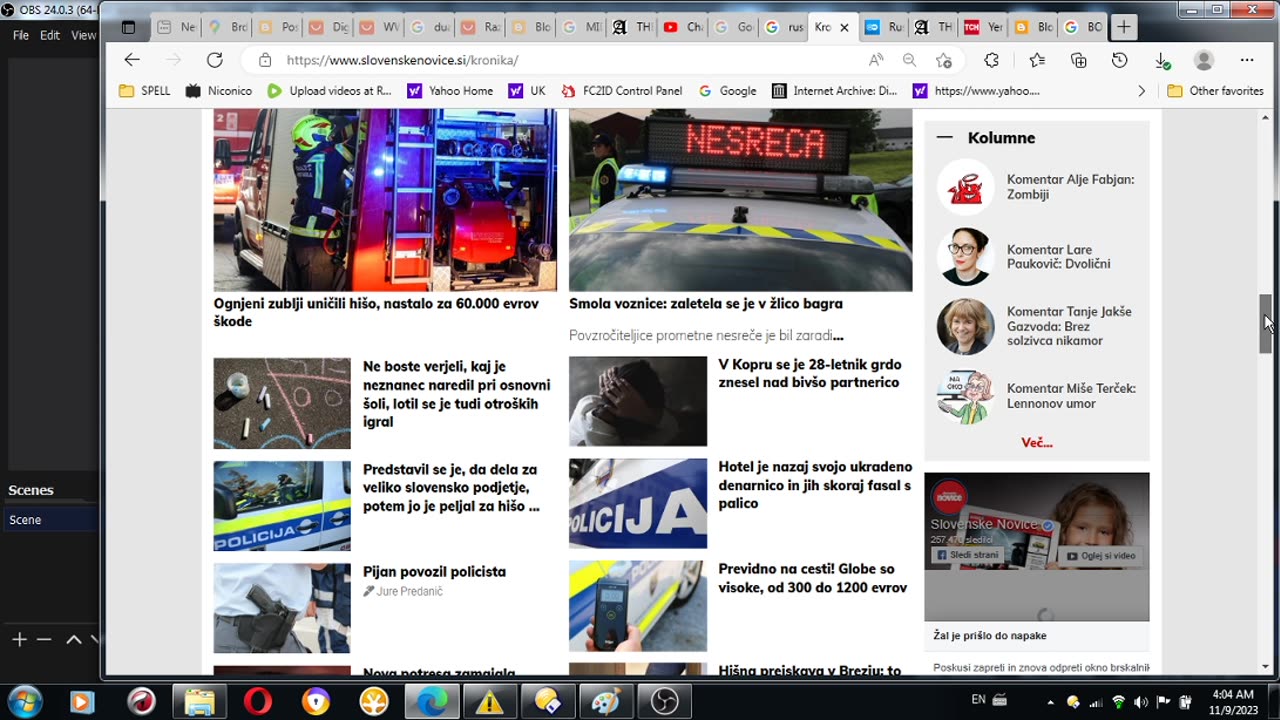Screen dimensions: 1280x720
Task: Open the system volume control
Action: point(1141,702)
